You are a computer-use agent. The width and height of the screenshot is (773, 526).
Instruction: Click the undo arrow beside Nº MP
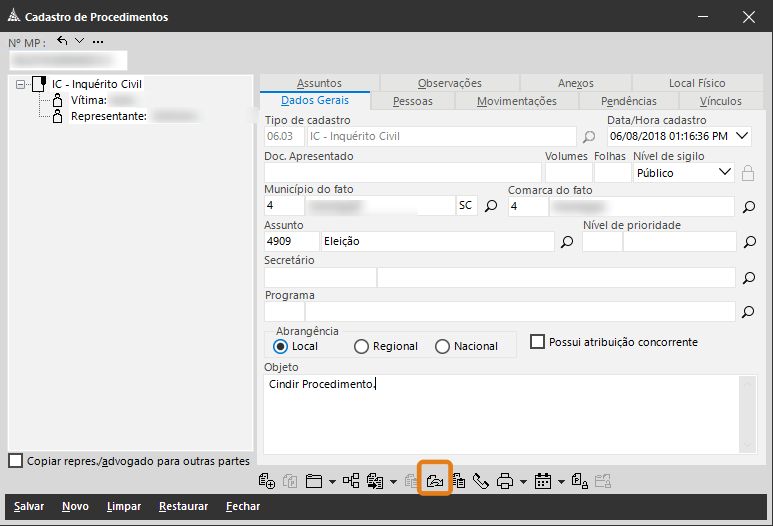click(62, 40)
